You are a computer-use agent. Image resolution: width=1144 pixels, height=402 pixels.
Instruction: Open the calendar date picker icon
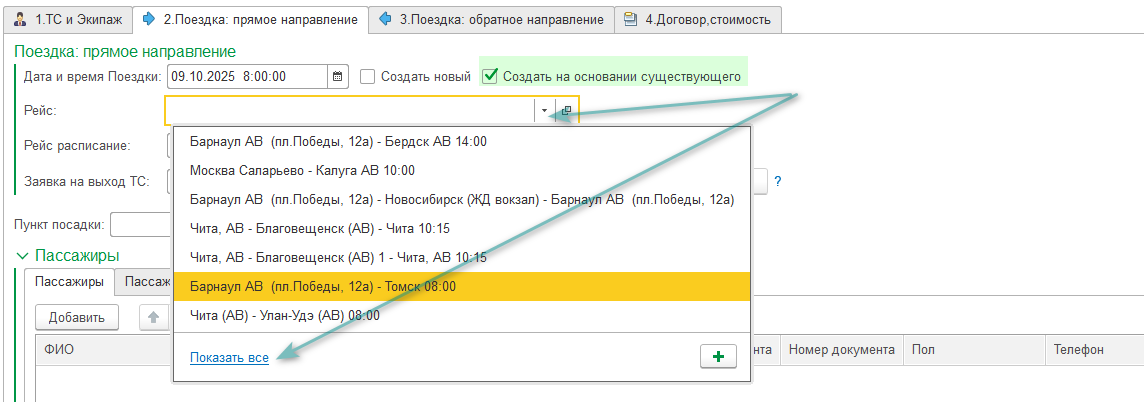(338, 76)
